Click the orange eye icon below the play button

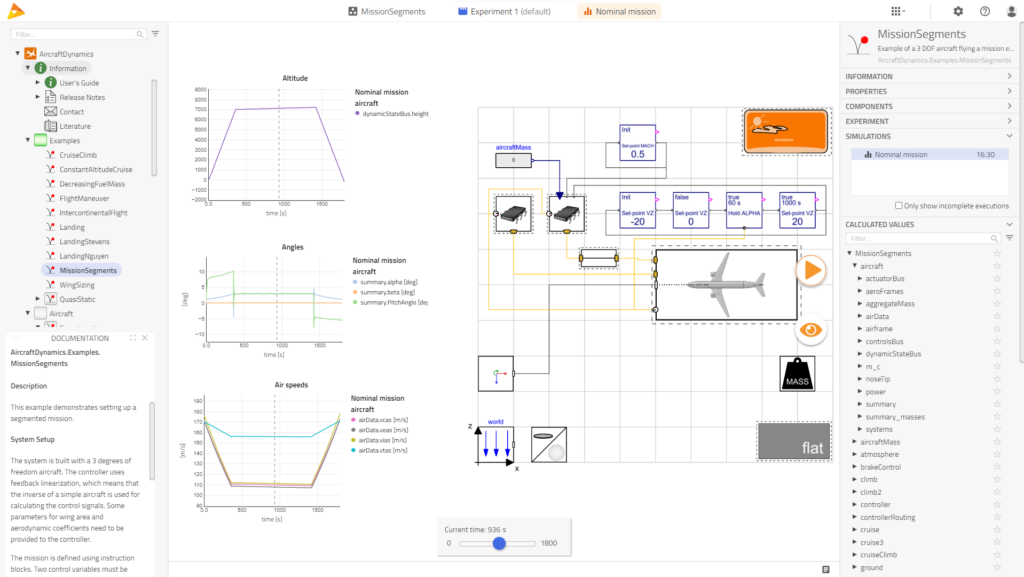point(811,330)
